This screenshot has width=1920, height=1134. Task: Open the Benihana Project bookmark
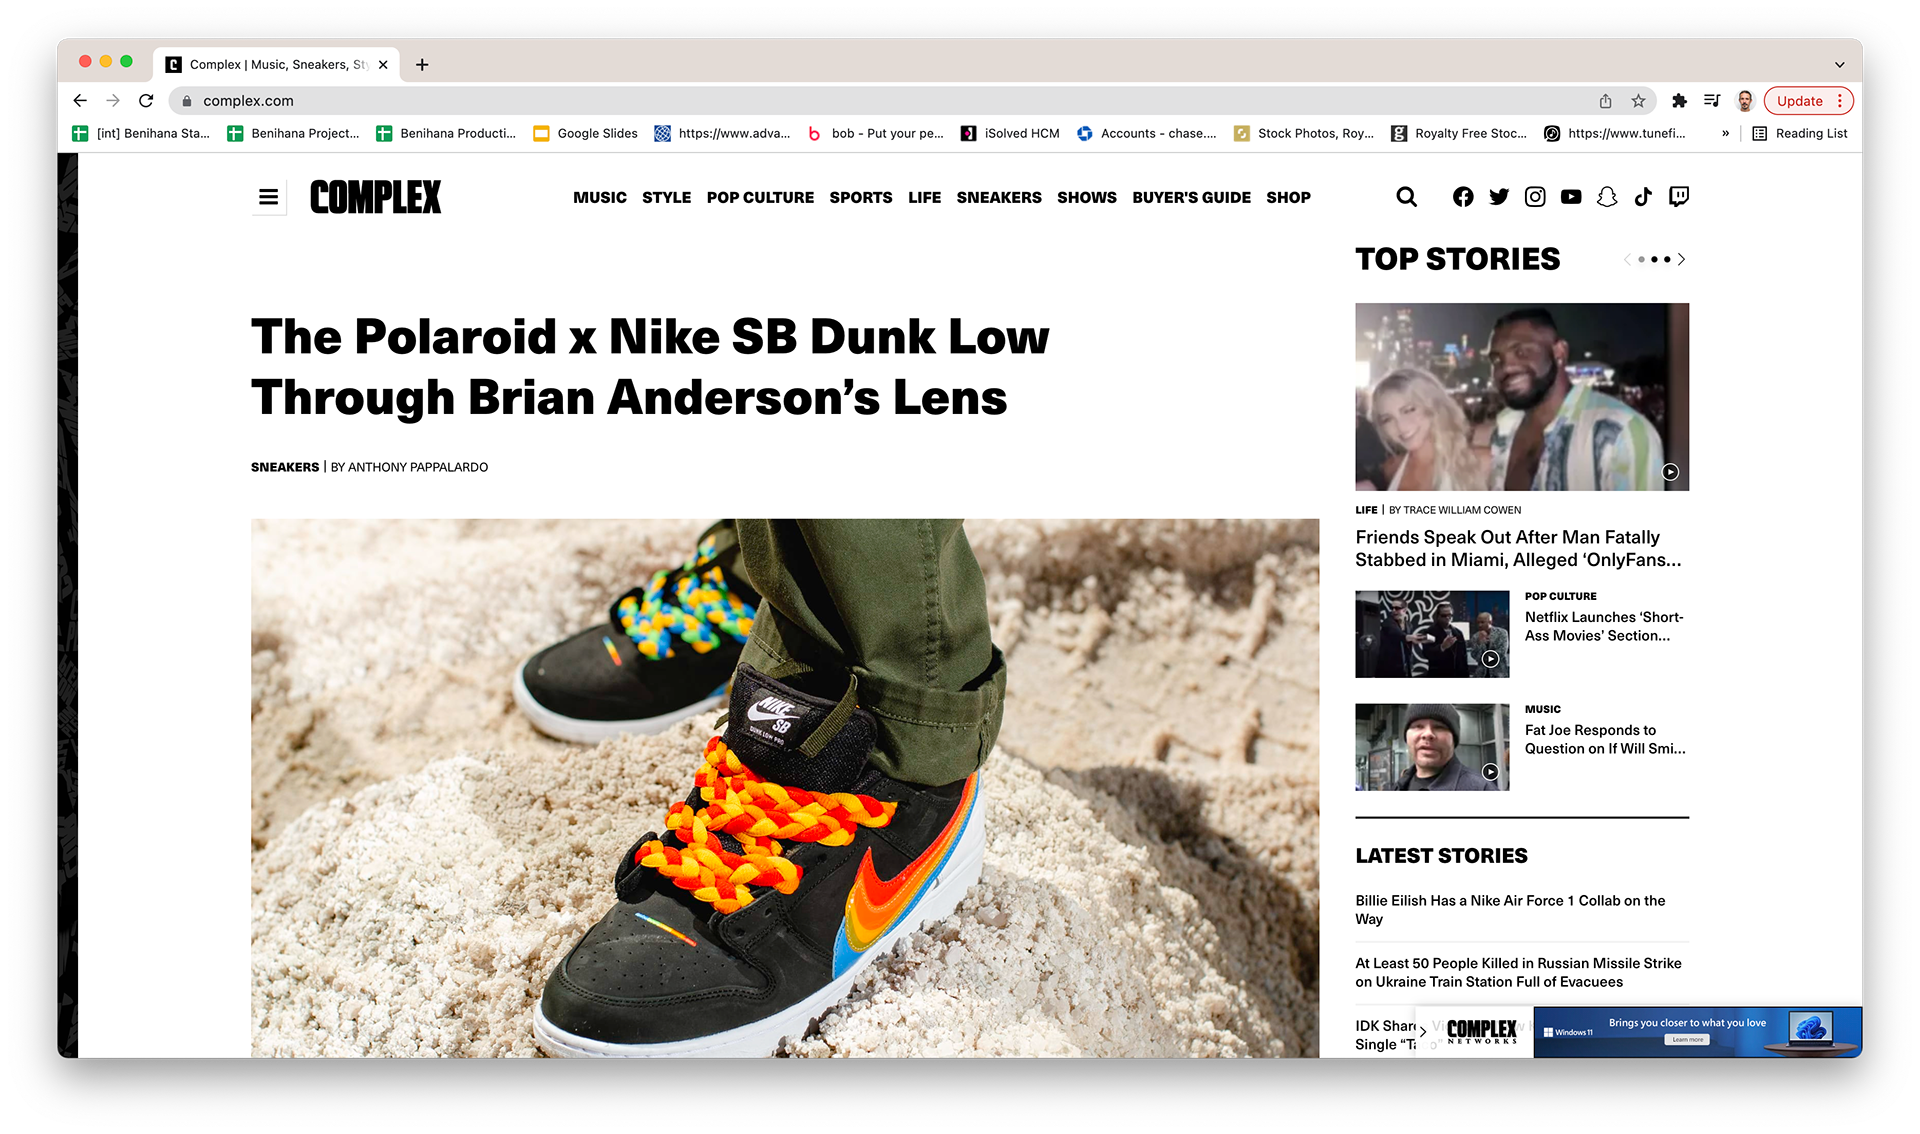pyautogui.click(x=293, y=133)
